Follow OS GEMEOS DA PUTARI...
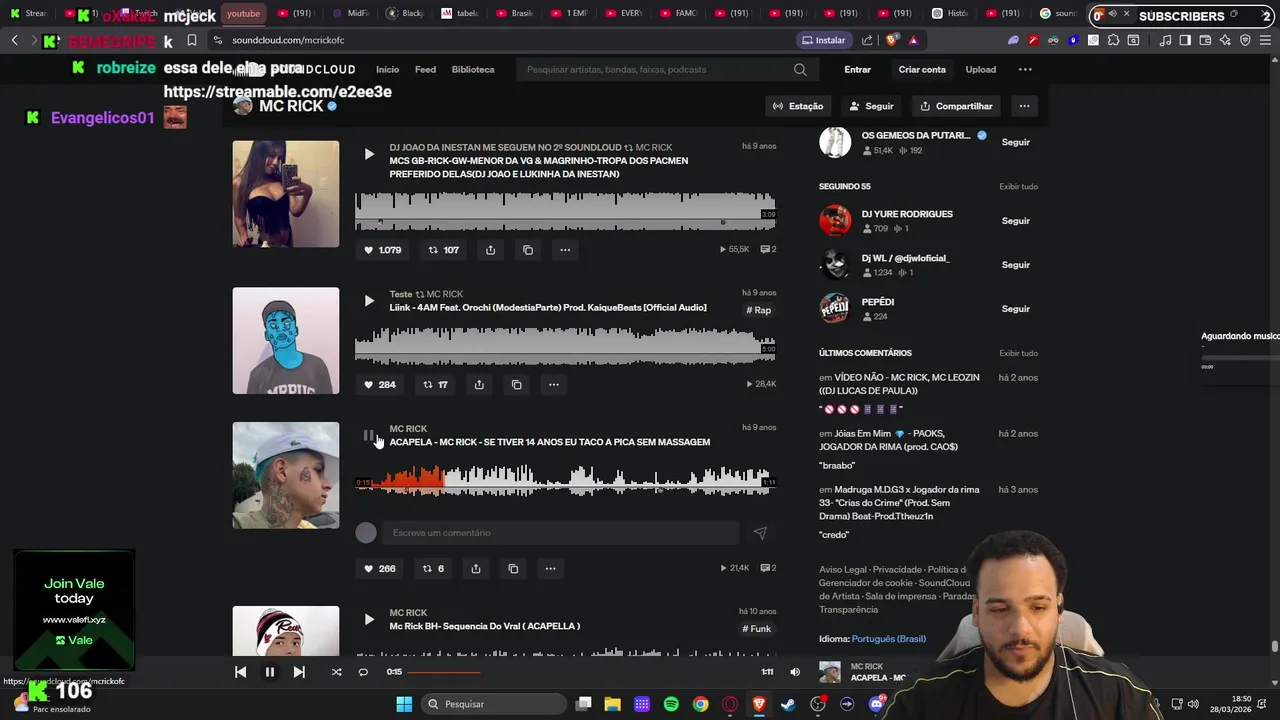1280x720 pixels. (1015, 142)
